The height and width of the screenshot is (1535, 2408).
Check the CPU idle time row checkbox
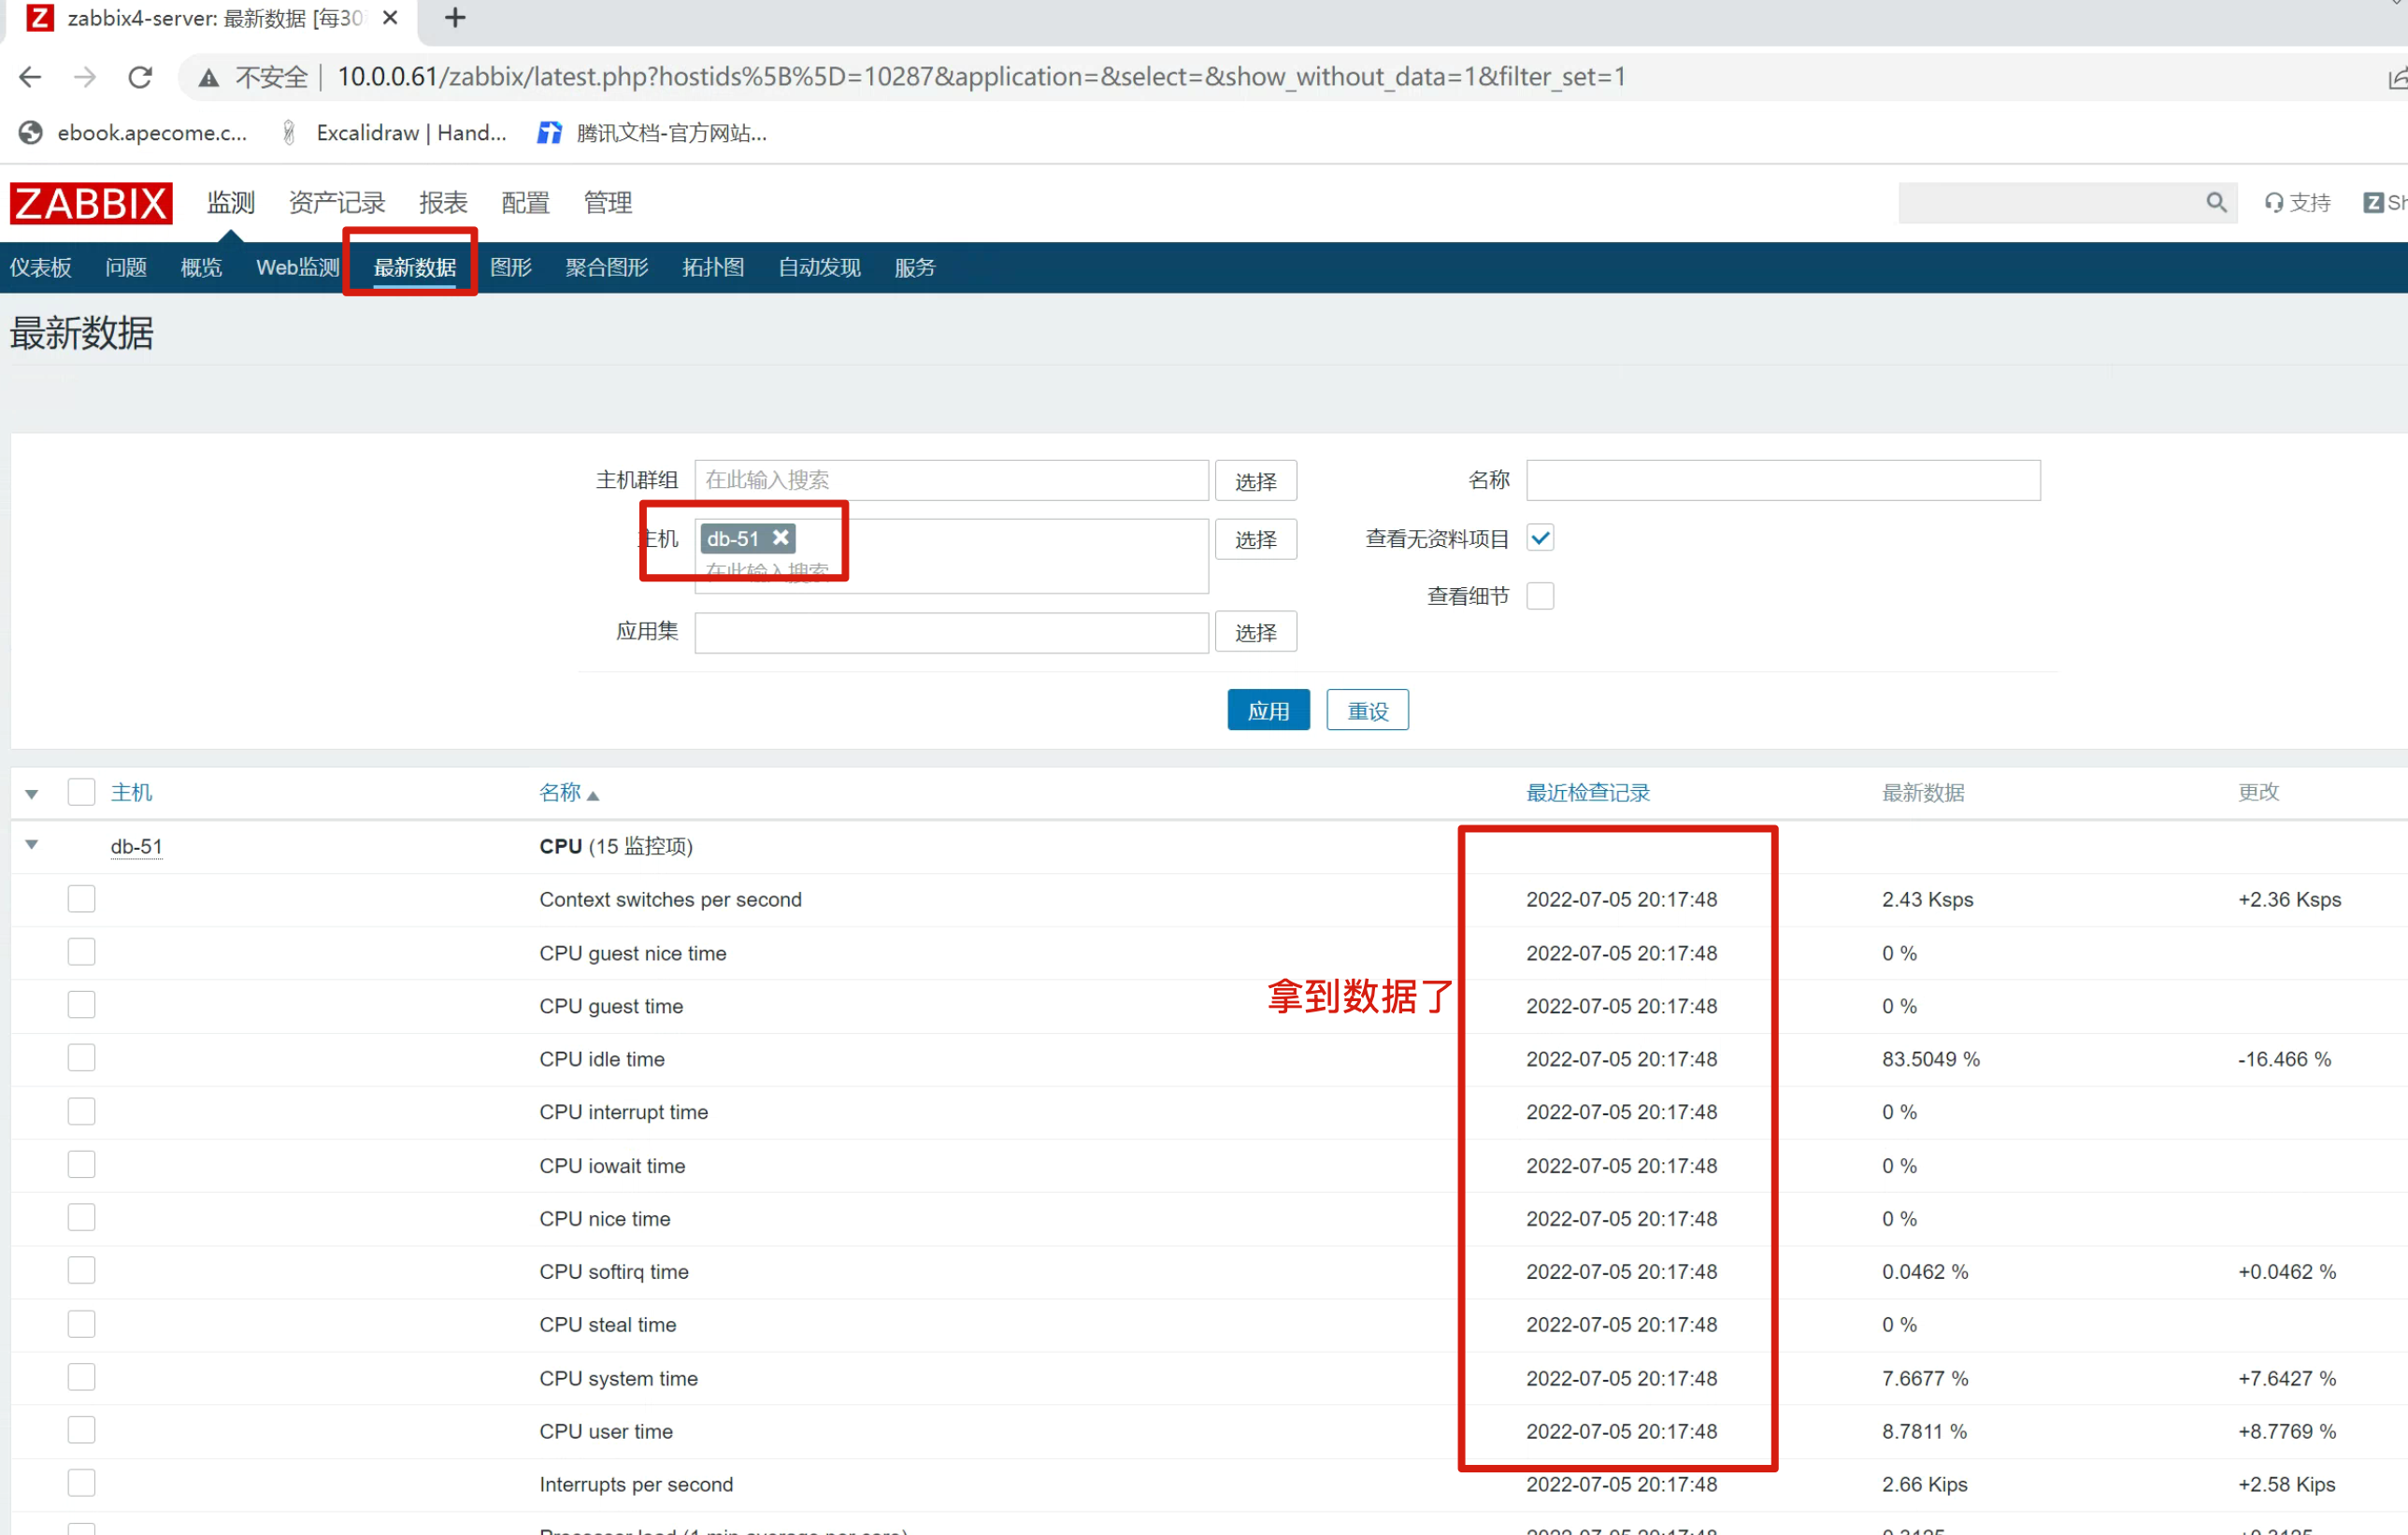[x=81, y=1058]
